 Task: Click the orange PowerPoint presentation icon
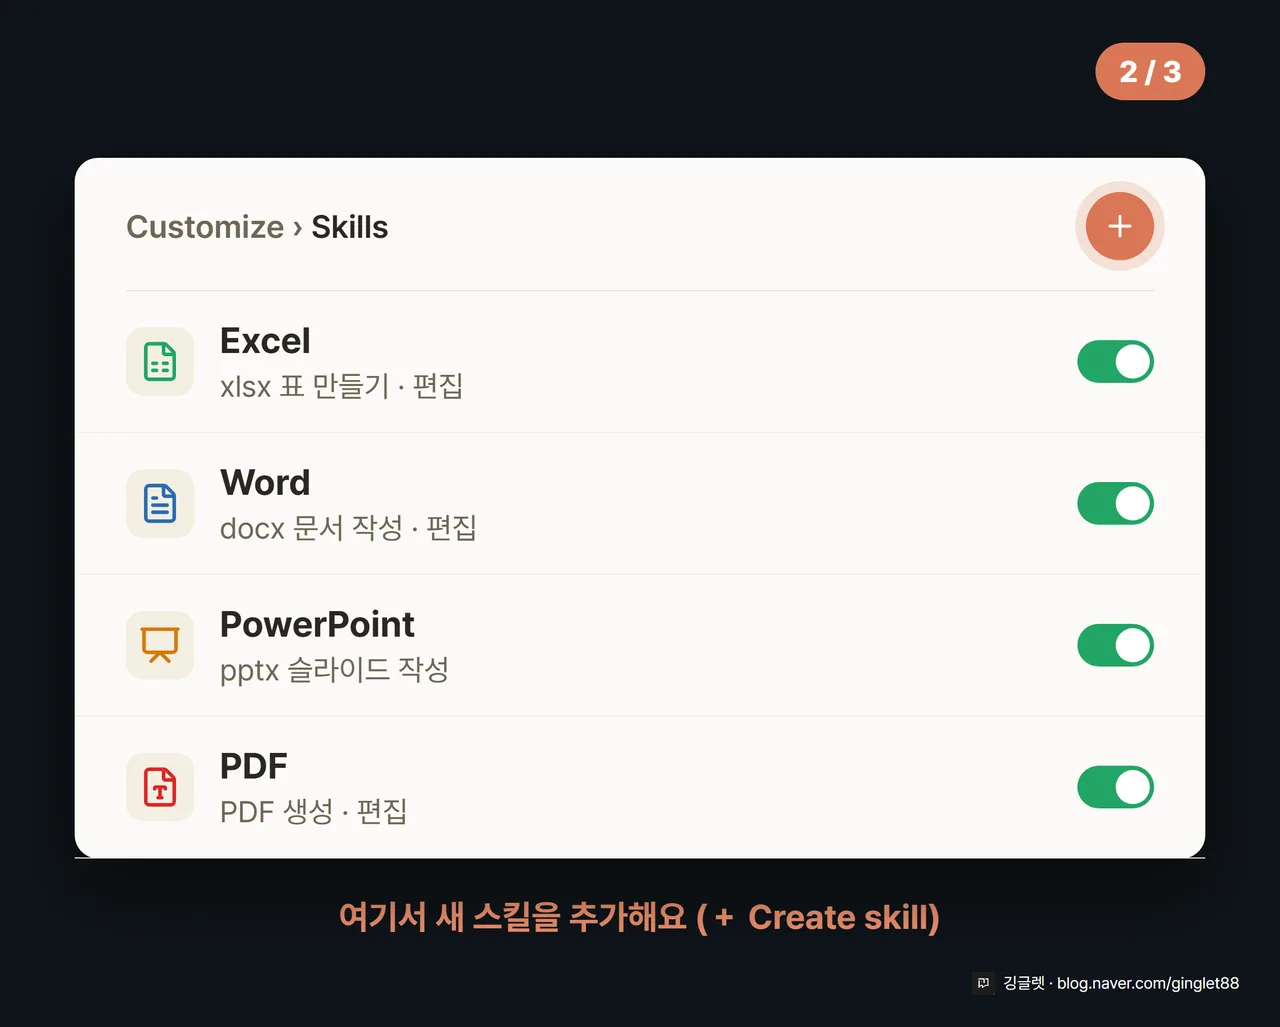[160, 645]
